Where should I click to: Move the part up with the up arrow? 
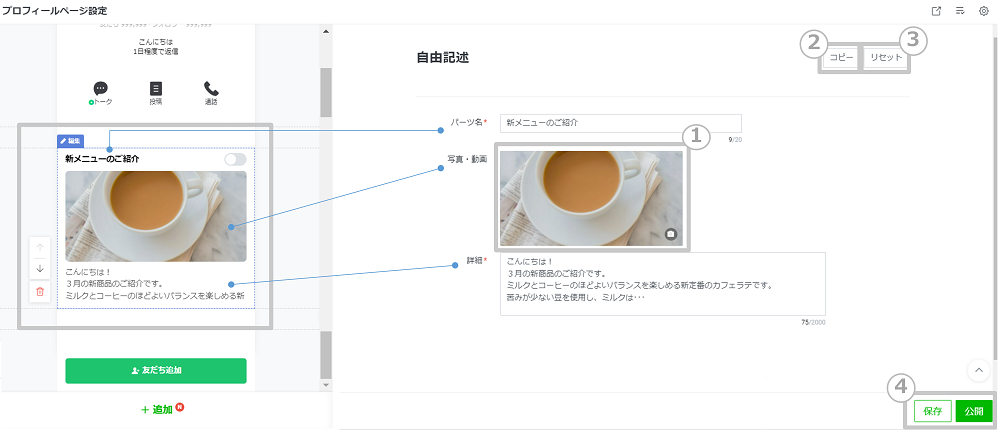click(40, 247)
